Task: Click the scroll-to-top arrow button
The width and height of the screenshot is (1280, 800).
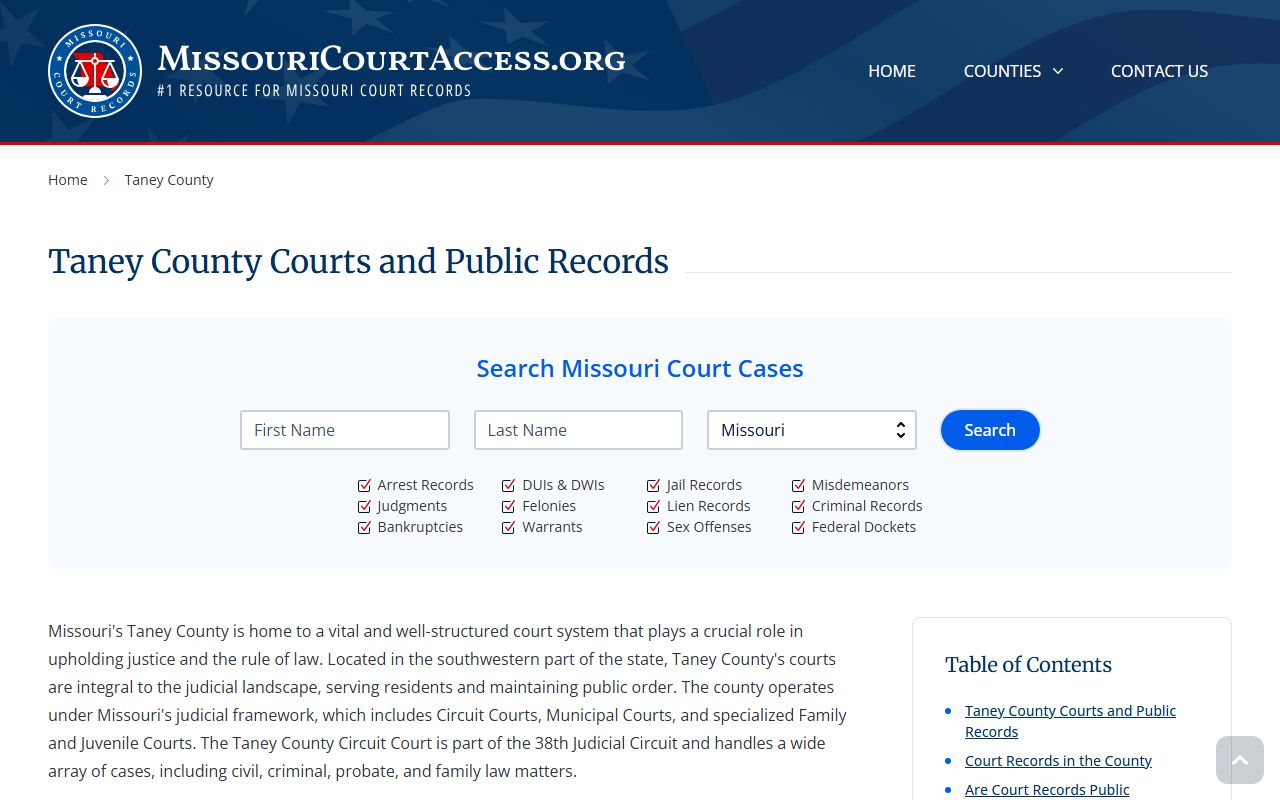Action: click(x=1240, y=760)
